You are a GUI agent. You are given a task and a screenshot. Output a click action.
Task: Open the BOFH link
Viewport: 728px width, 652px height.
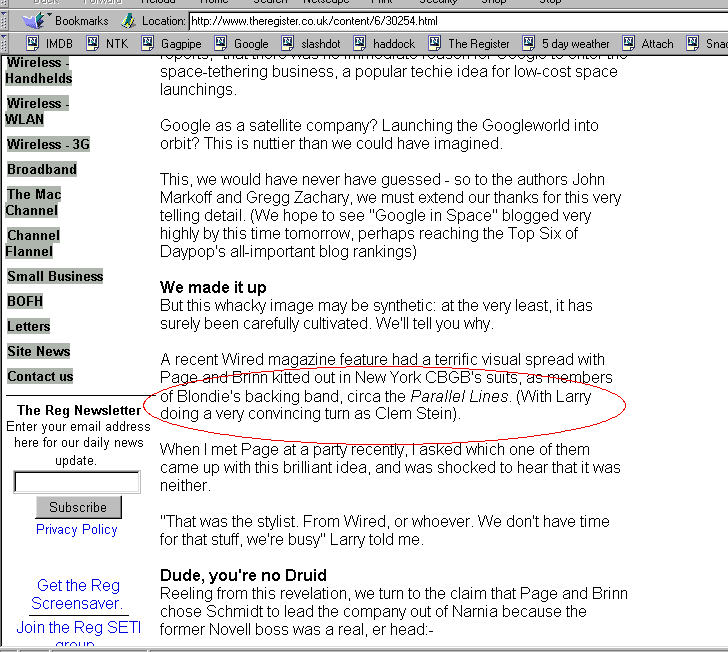tap(25, 301)
